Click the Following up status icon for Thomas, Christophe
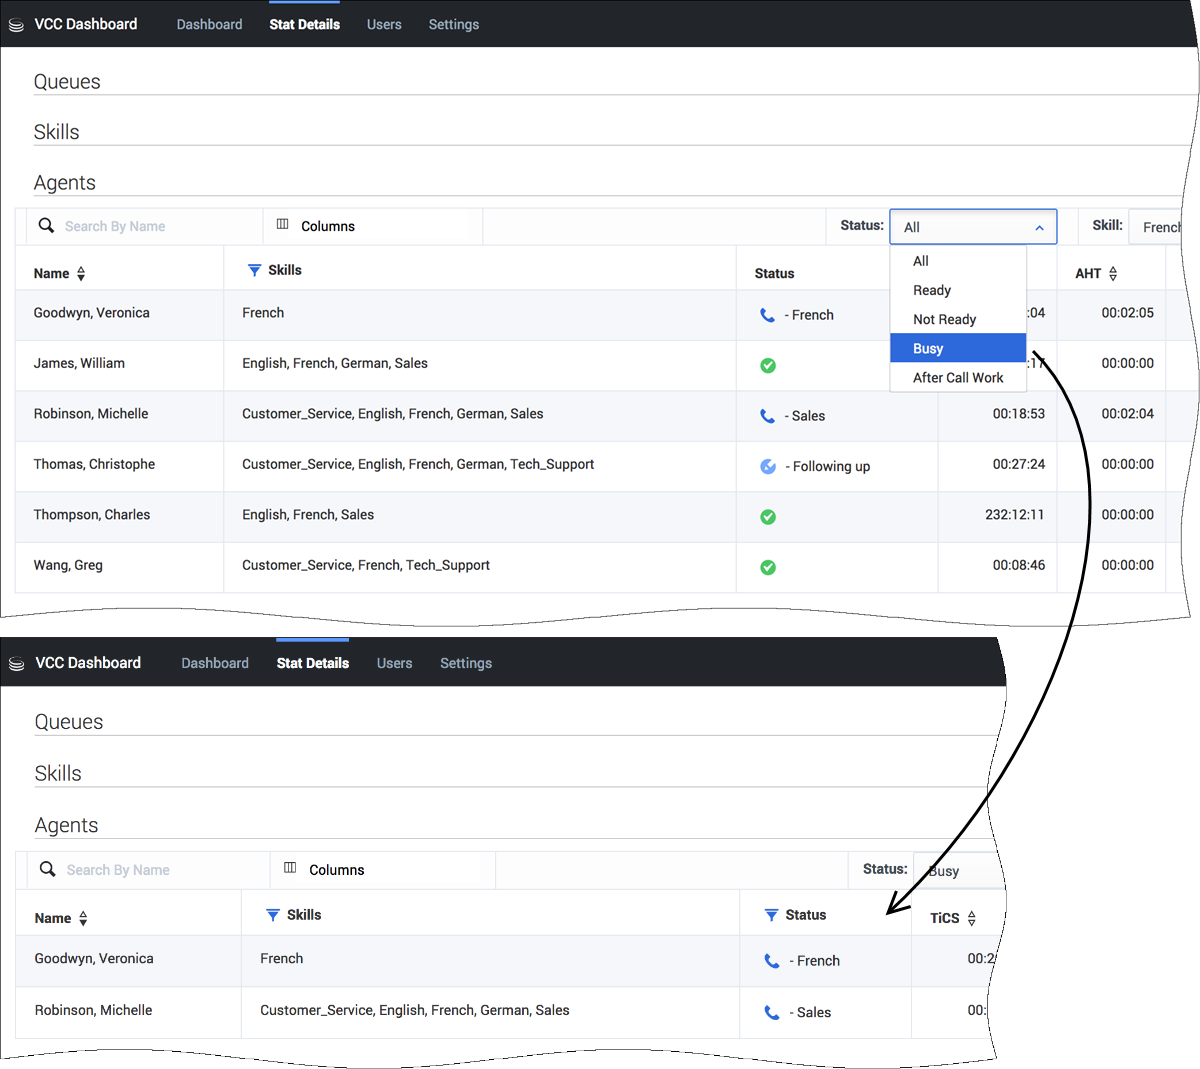This screenshot has width=1200, height=1069. click(x=768, y=466)
